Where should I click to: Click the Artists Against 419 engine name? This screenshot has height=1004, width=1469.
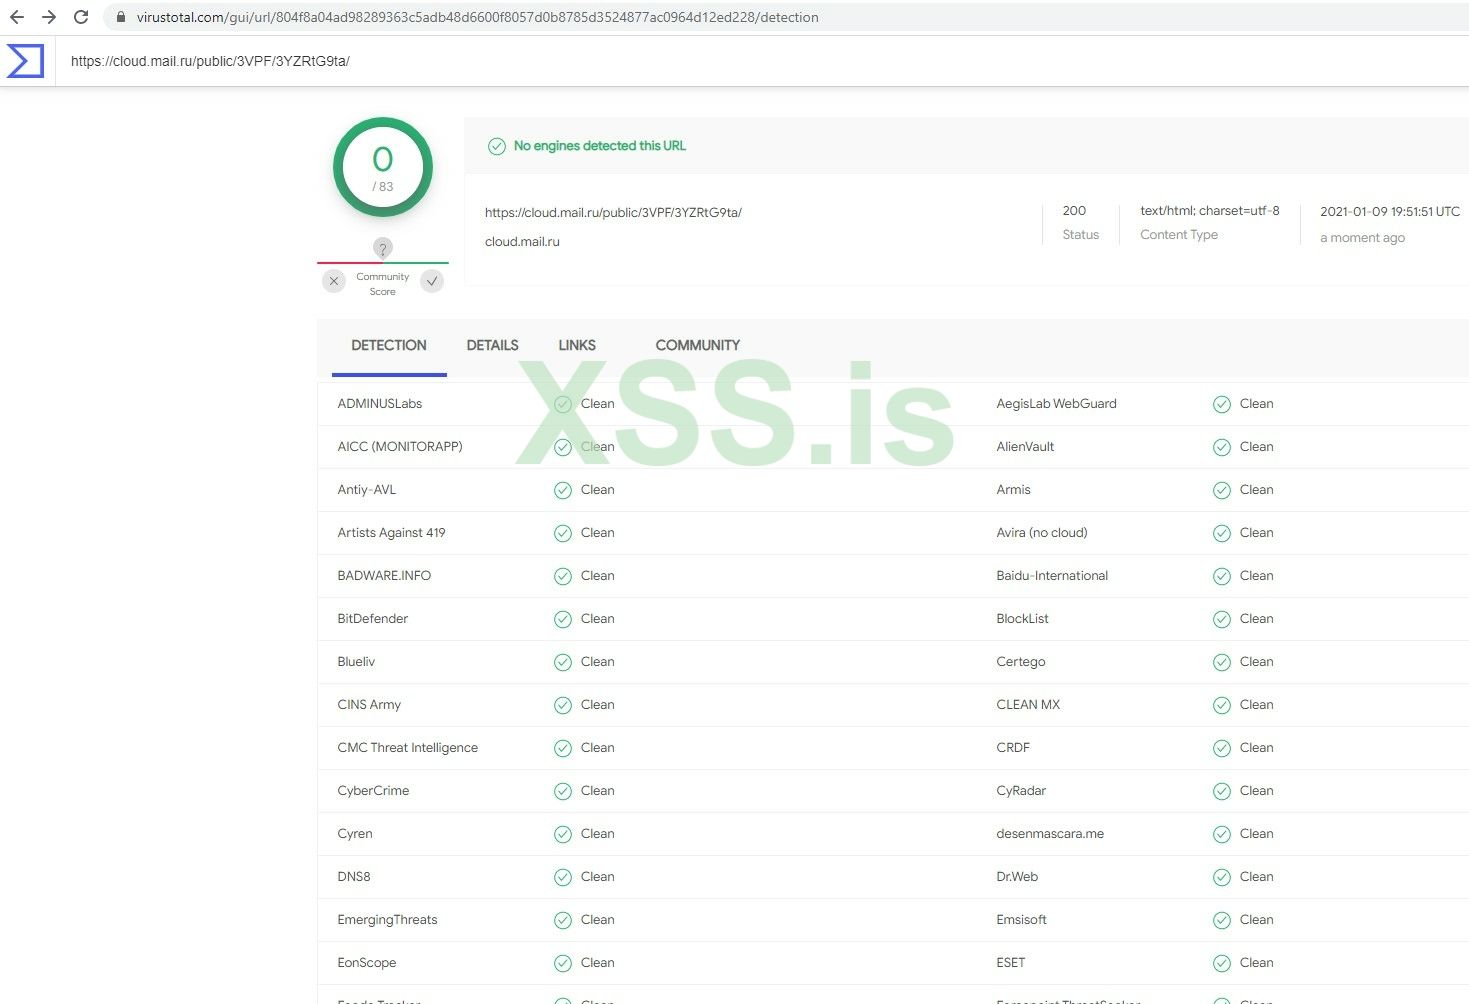click(x=391, y=533)
